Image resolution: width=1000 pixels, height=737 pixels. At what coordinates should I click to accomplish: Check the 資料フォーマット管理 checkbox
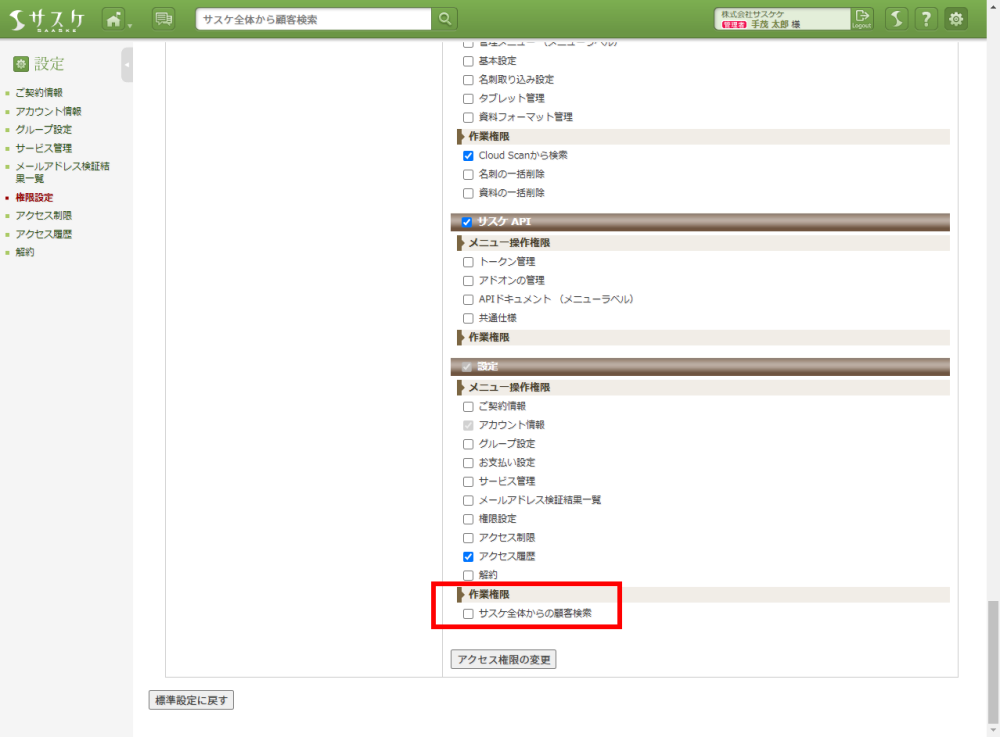(468, 117)
